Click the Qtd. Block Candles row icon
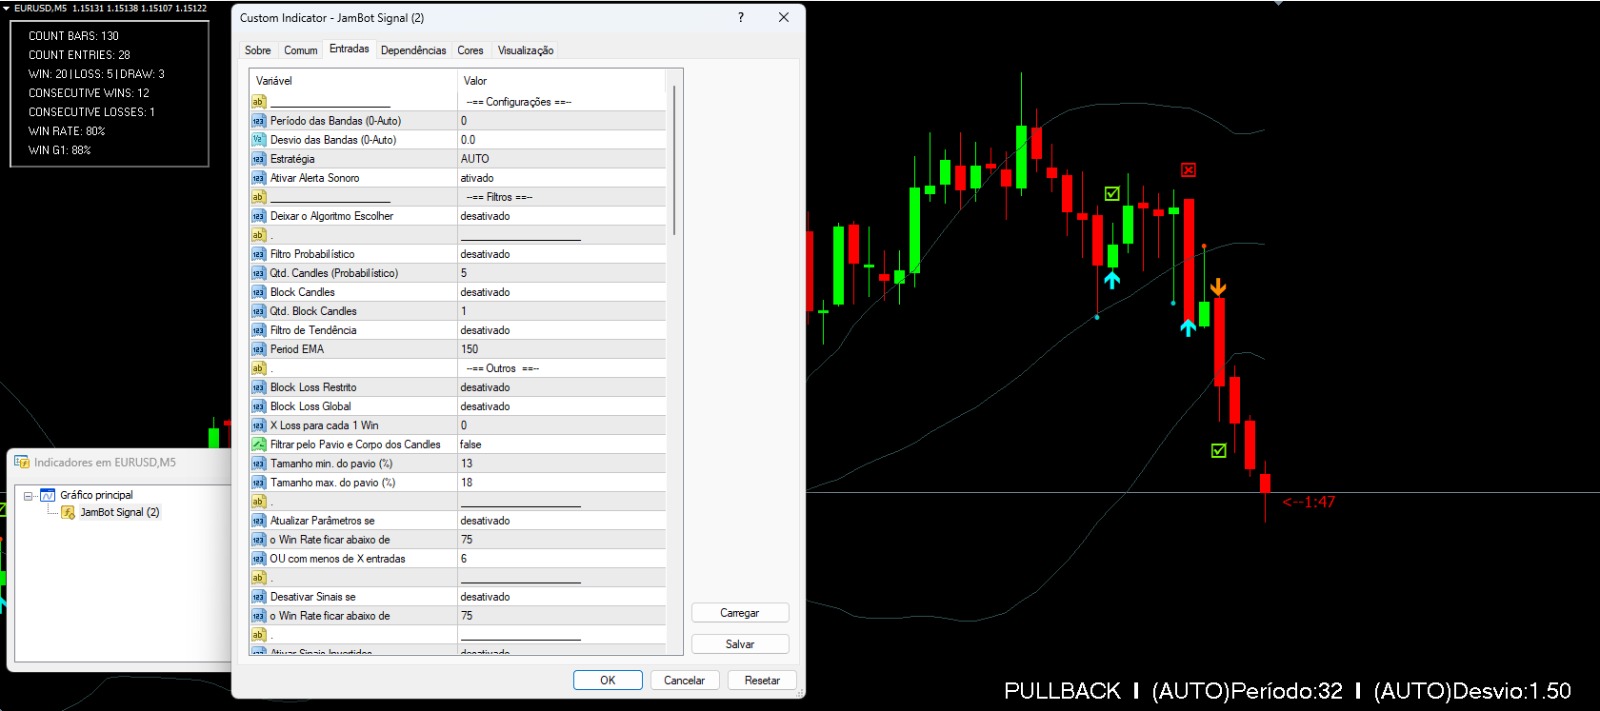1600x711 pixels. (x=258, y=311)
